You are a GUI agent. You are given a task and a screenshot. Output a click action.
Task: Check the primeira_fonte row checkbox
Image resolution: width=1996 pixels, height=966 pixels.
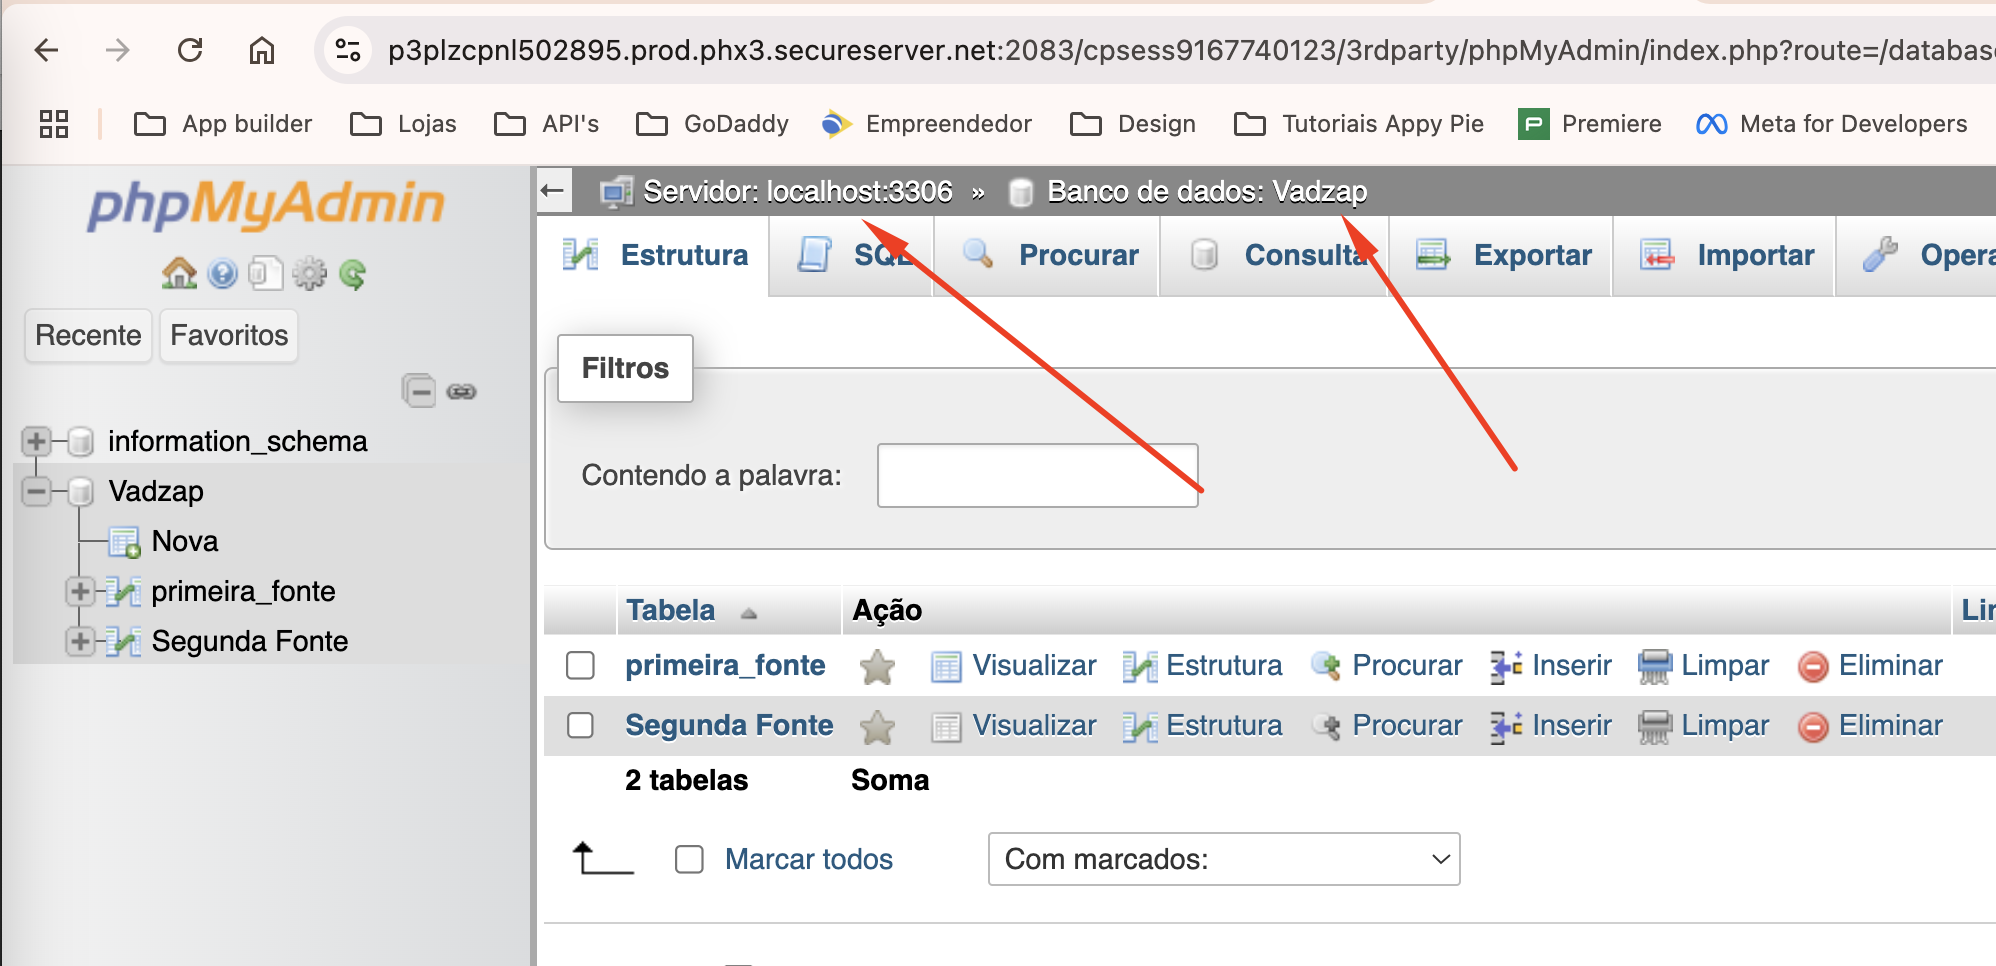(x=580, y=665)
